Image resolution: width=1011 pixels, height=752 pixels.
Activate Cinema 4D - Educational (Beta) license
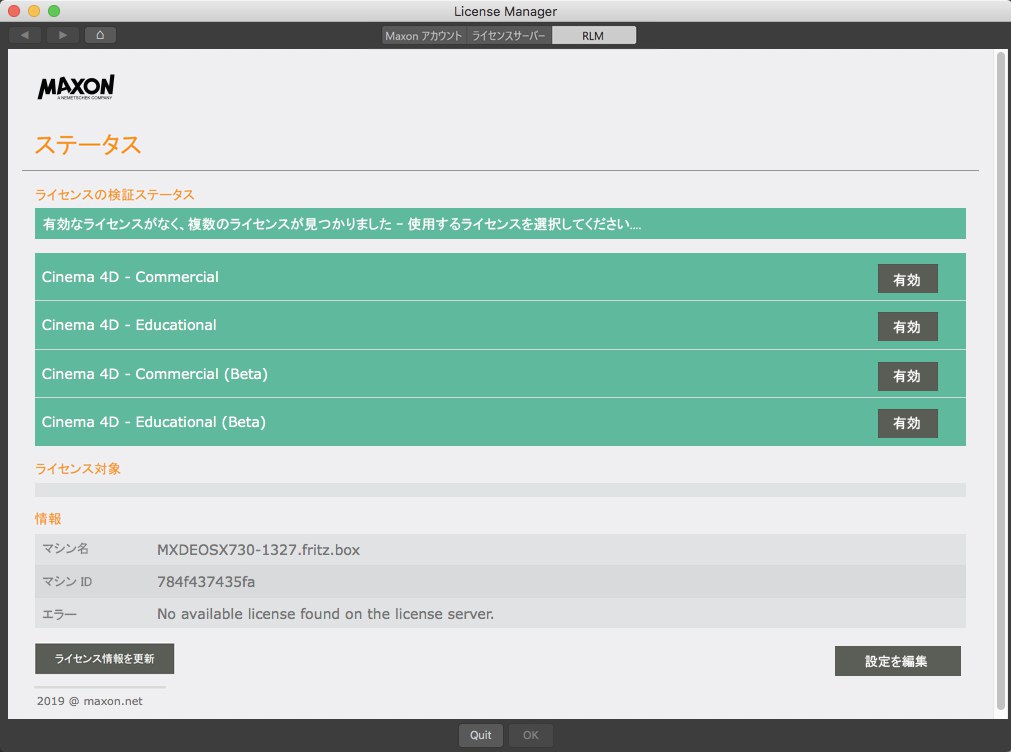click(x=907, y=423)
